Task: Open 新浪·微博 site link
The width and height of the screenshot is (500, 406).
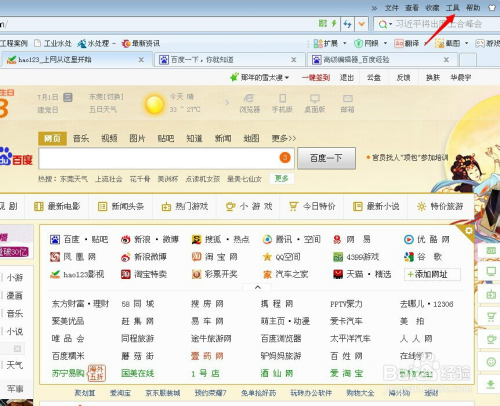Action: coord(150,239)
